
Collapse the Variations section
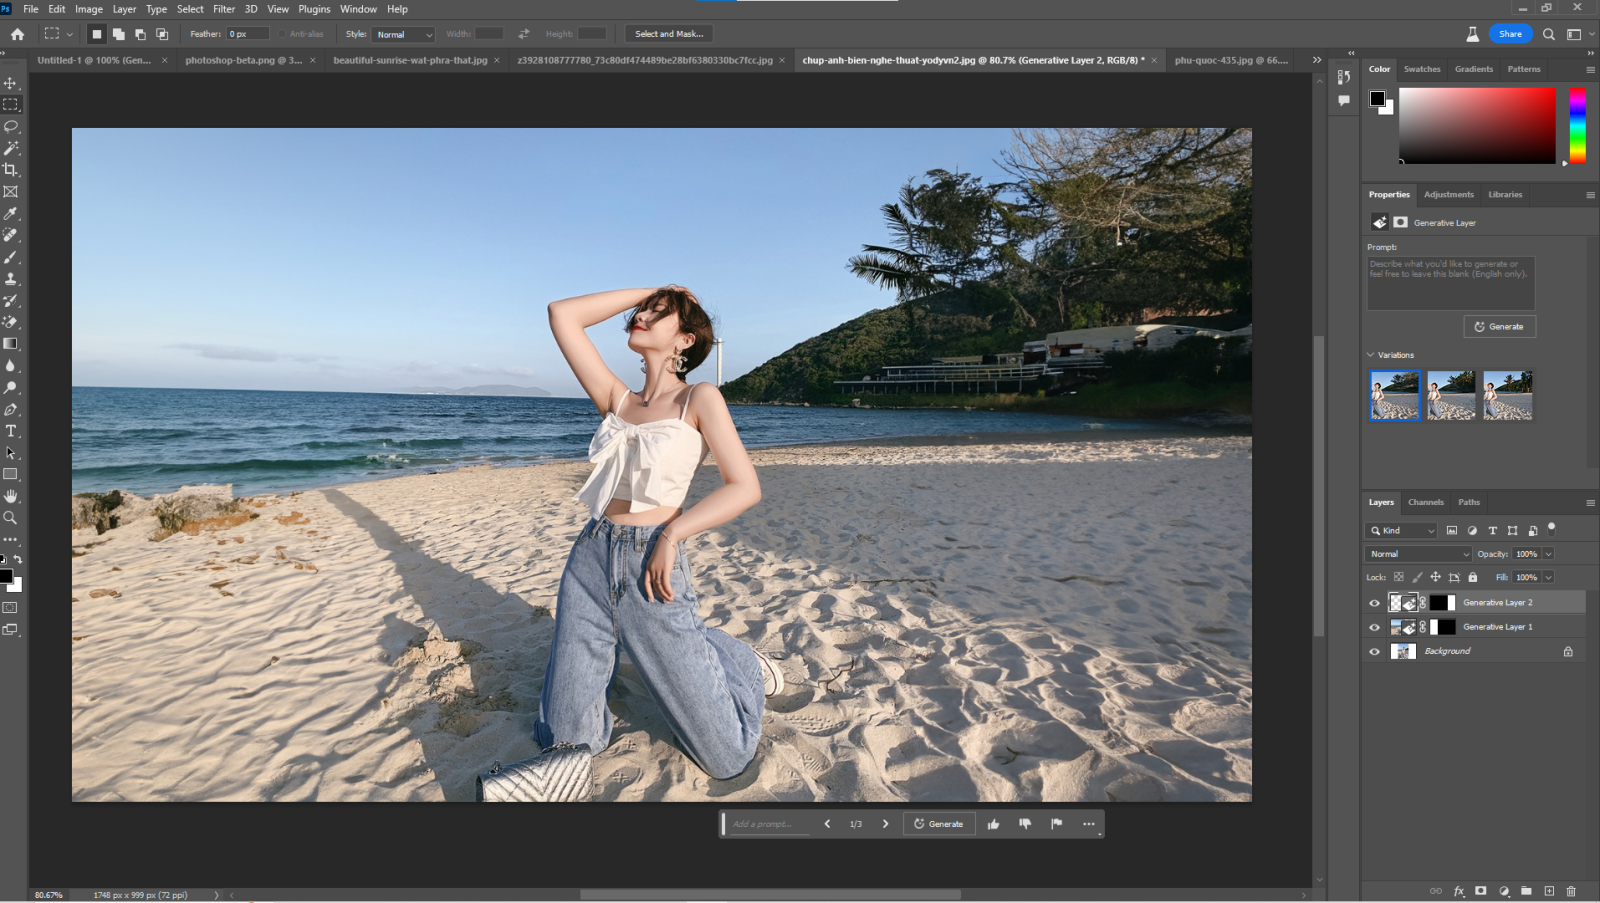coord(1371,355)
